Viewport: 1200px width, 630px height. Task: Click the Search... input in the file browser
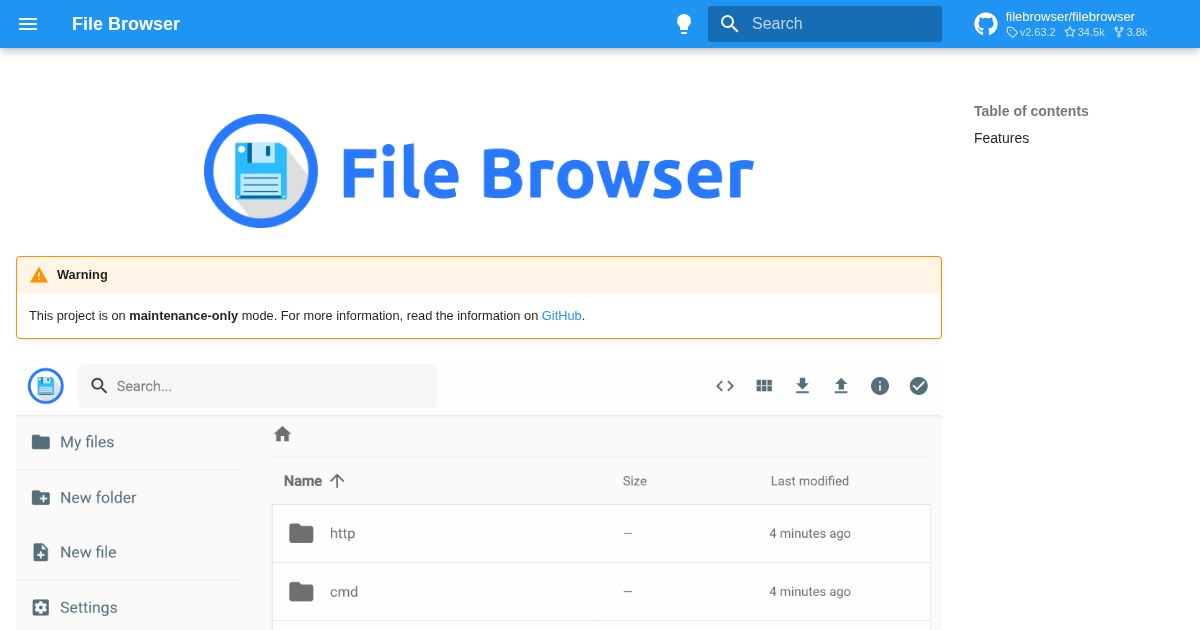click(257, 386)
